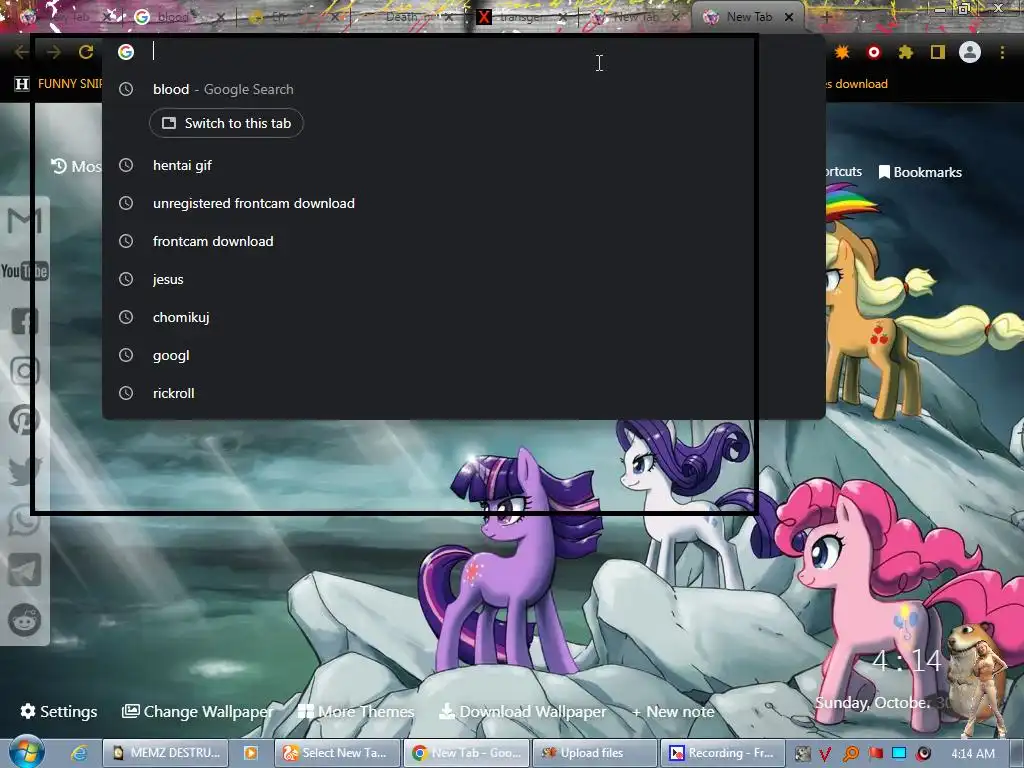Click Download Wallpaper
This screenshot has width=1024, height=768.
(522, 711)
